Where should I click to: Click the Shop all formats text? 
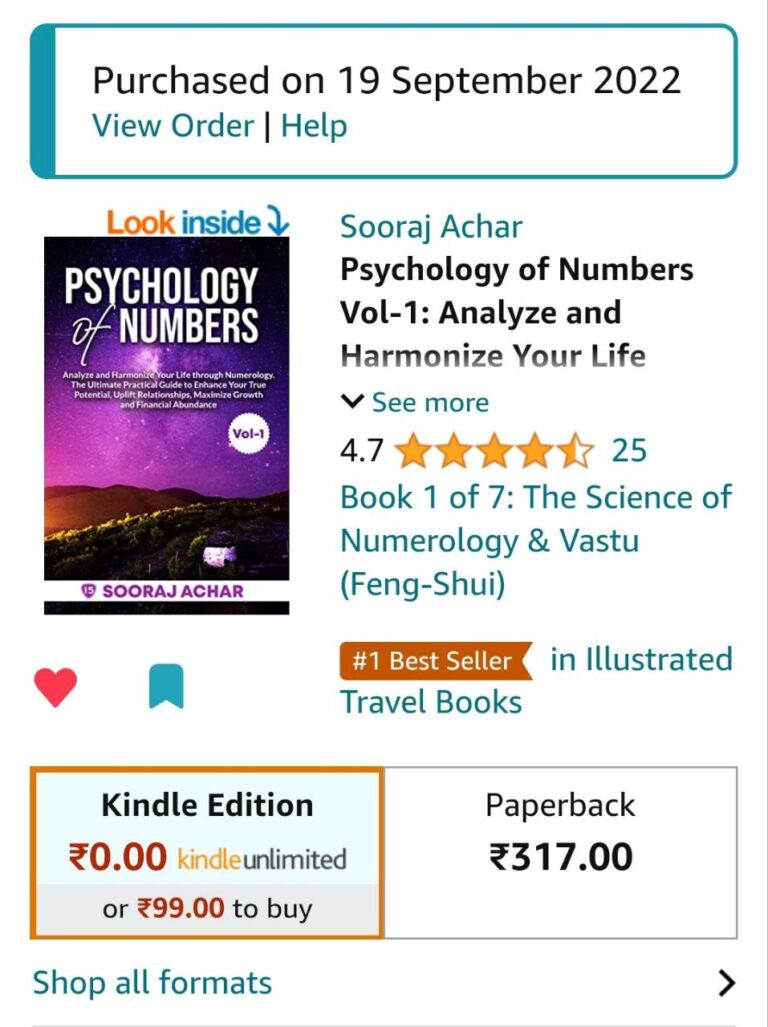pyautogui.click(x=152, y=983)
